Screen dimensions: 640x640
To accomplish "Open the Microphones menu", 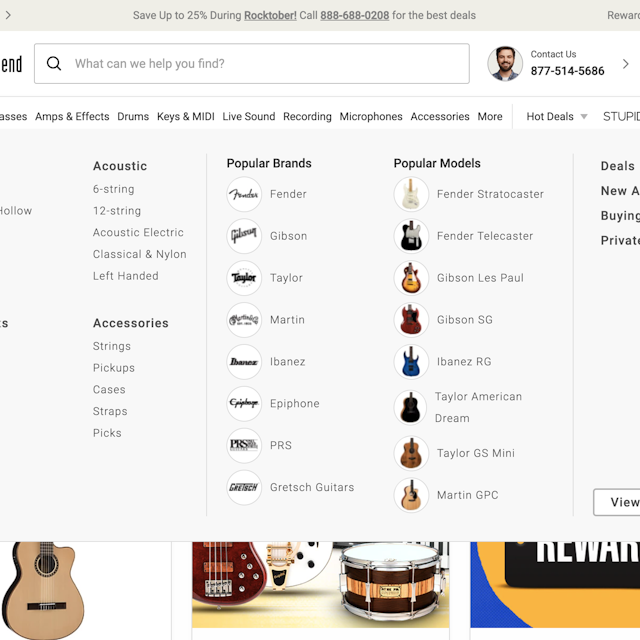I will pos(371,116).
